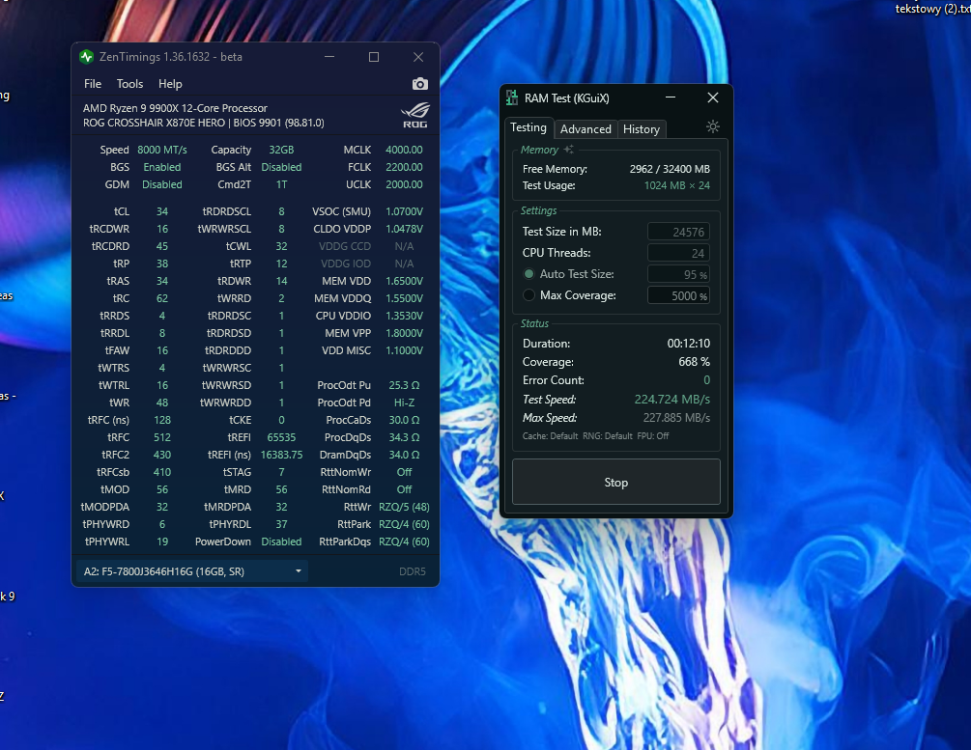Click the green ZenTimings app icon

[x=87, y=57]
